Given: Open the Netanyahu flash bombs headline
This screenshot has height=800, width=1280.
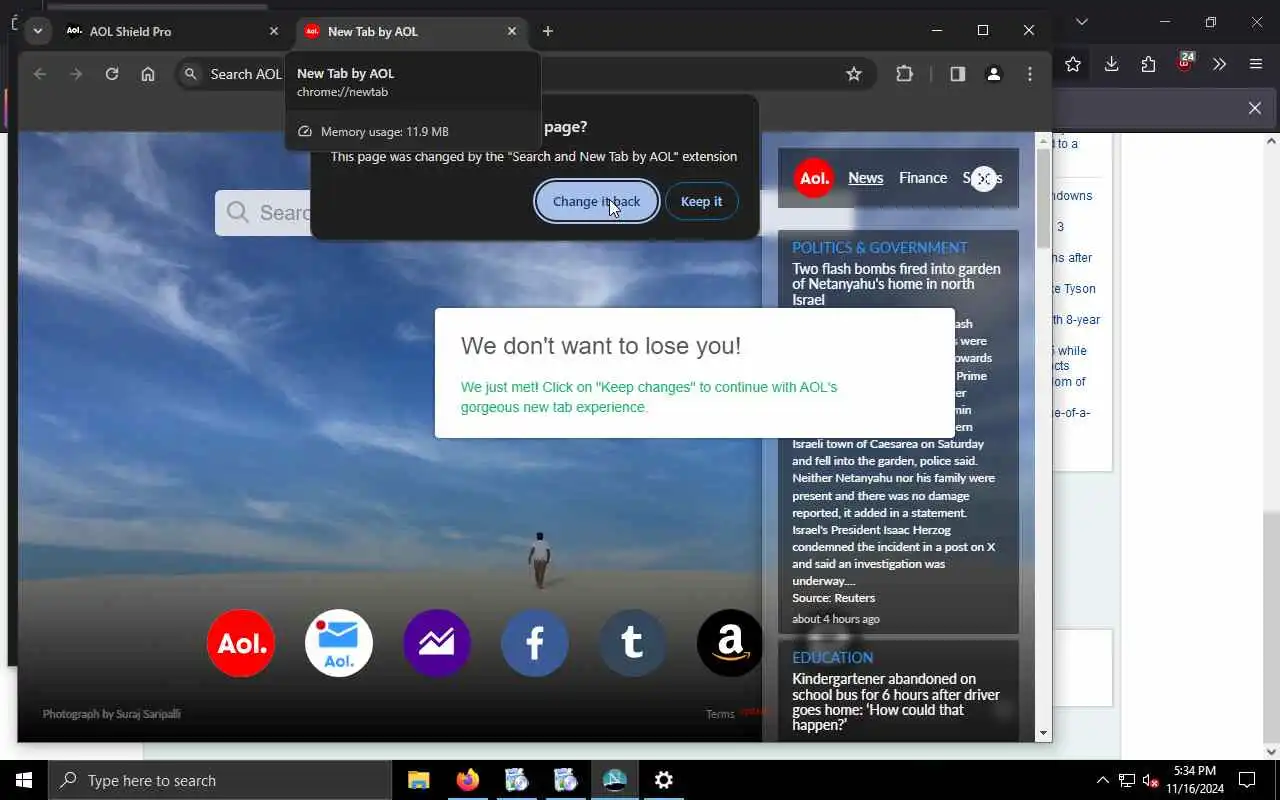Looking at the screenshot, I should (x=896, y=284).
